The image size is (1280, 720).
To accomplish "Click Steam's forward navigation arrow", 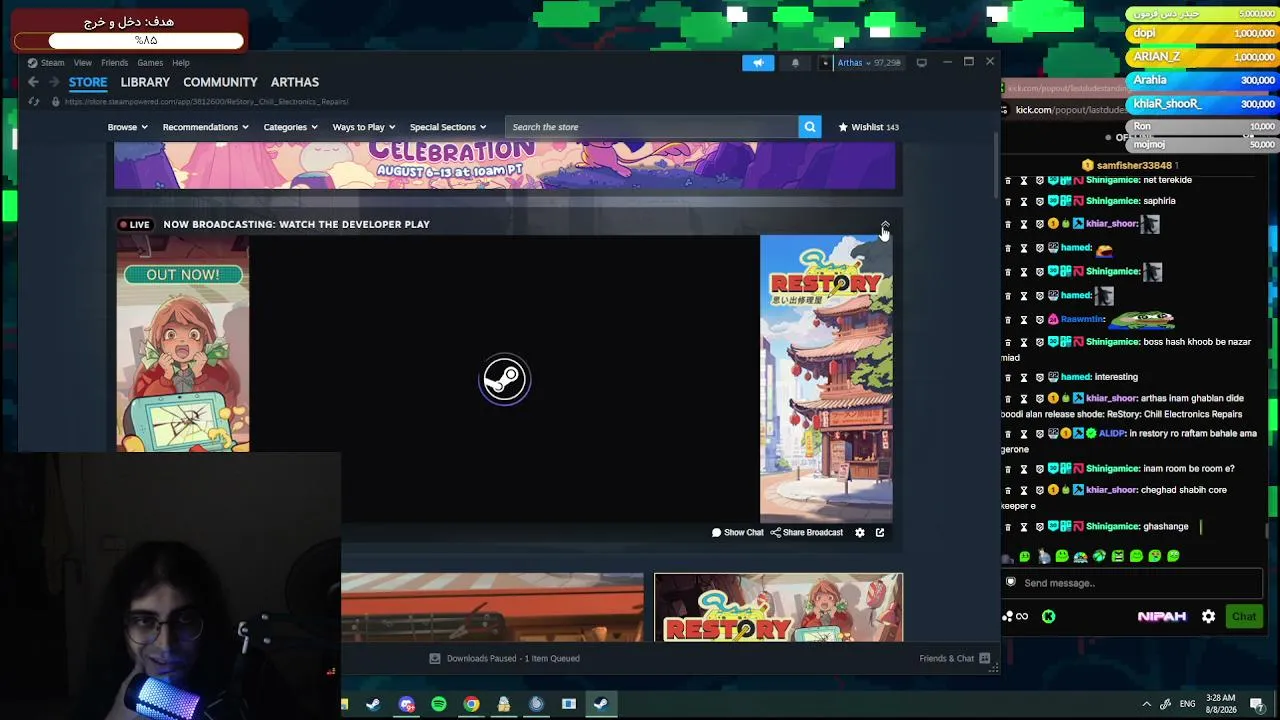I will [x=54, y=82].
